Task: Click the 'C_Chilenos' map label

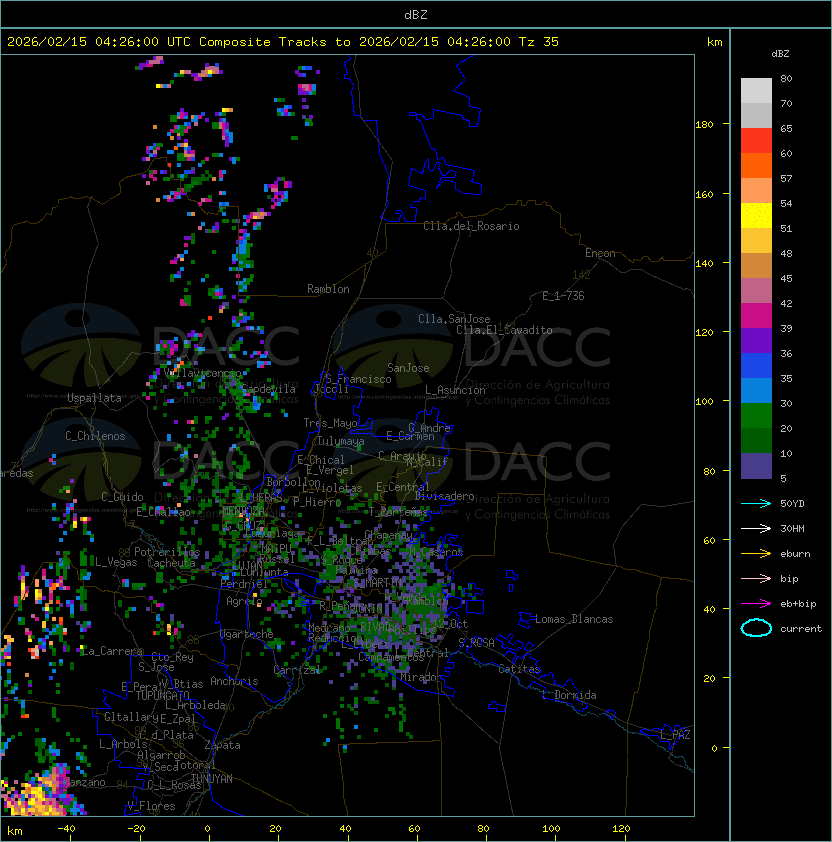Action: [95, 436]
